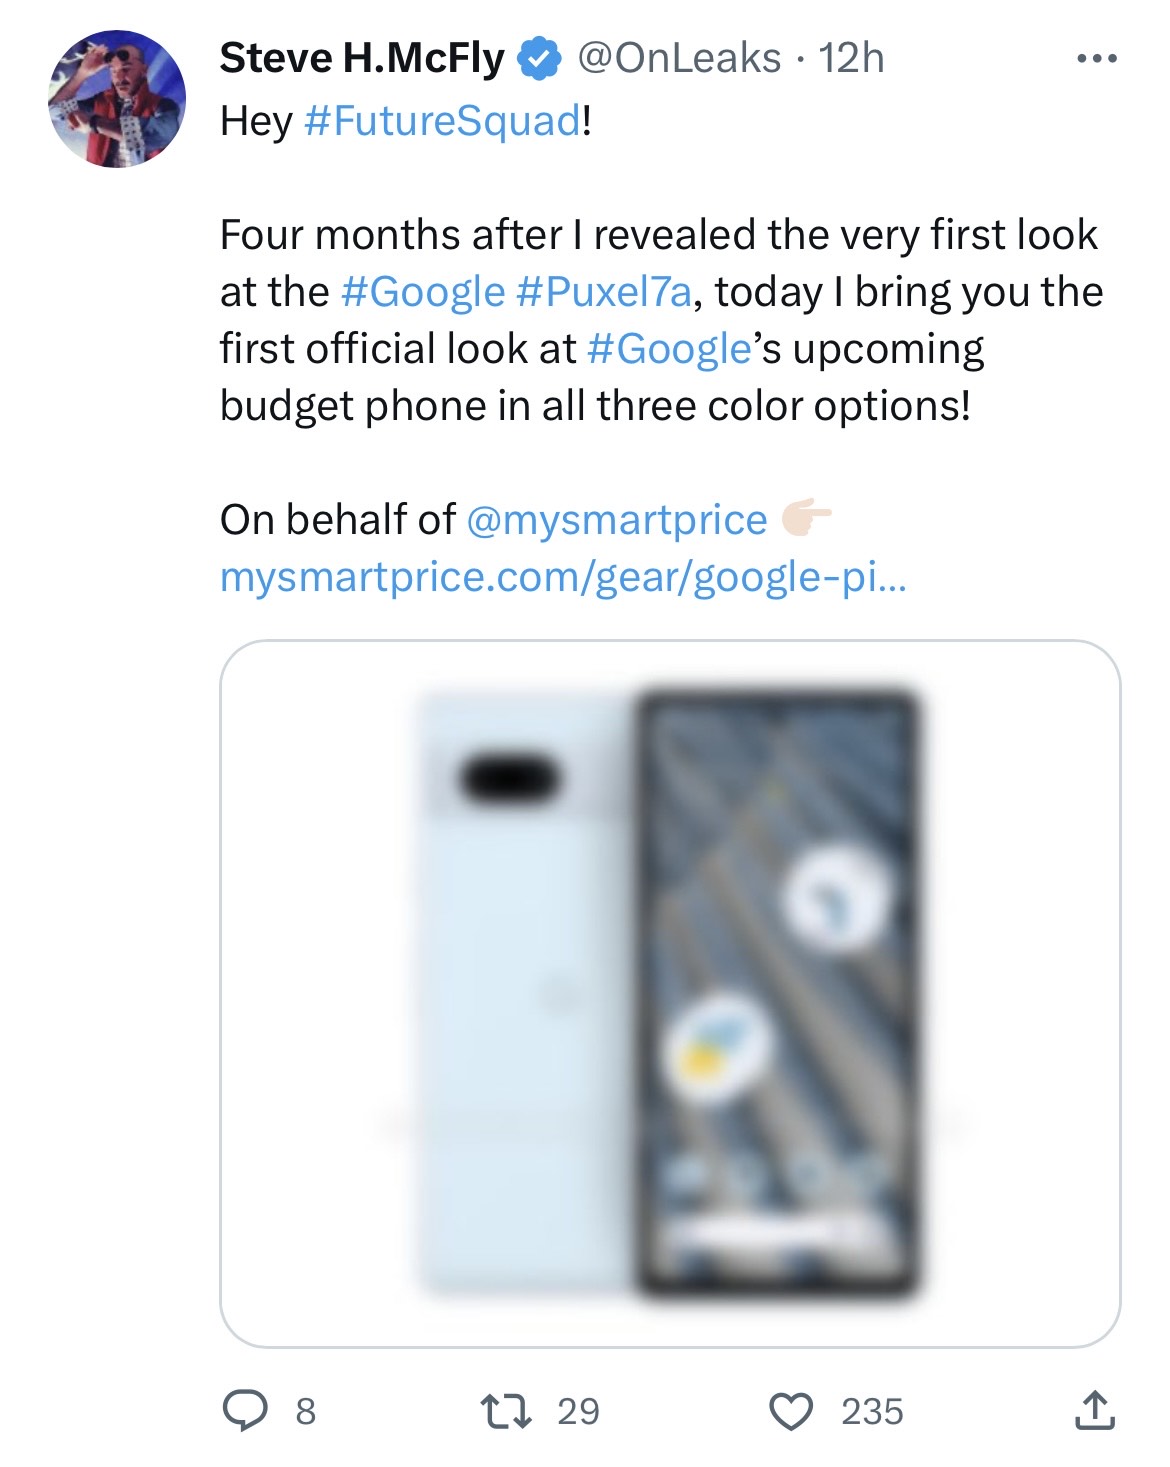Viewport: 1170px width, 1467px height.
Task: Click the blue verified badge
Action: pyautogui.click(x=539, y=59)
